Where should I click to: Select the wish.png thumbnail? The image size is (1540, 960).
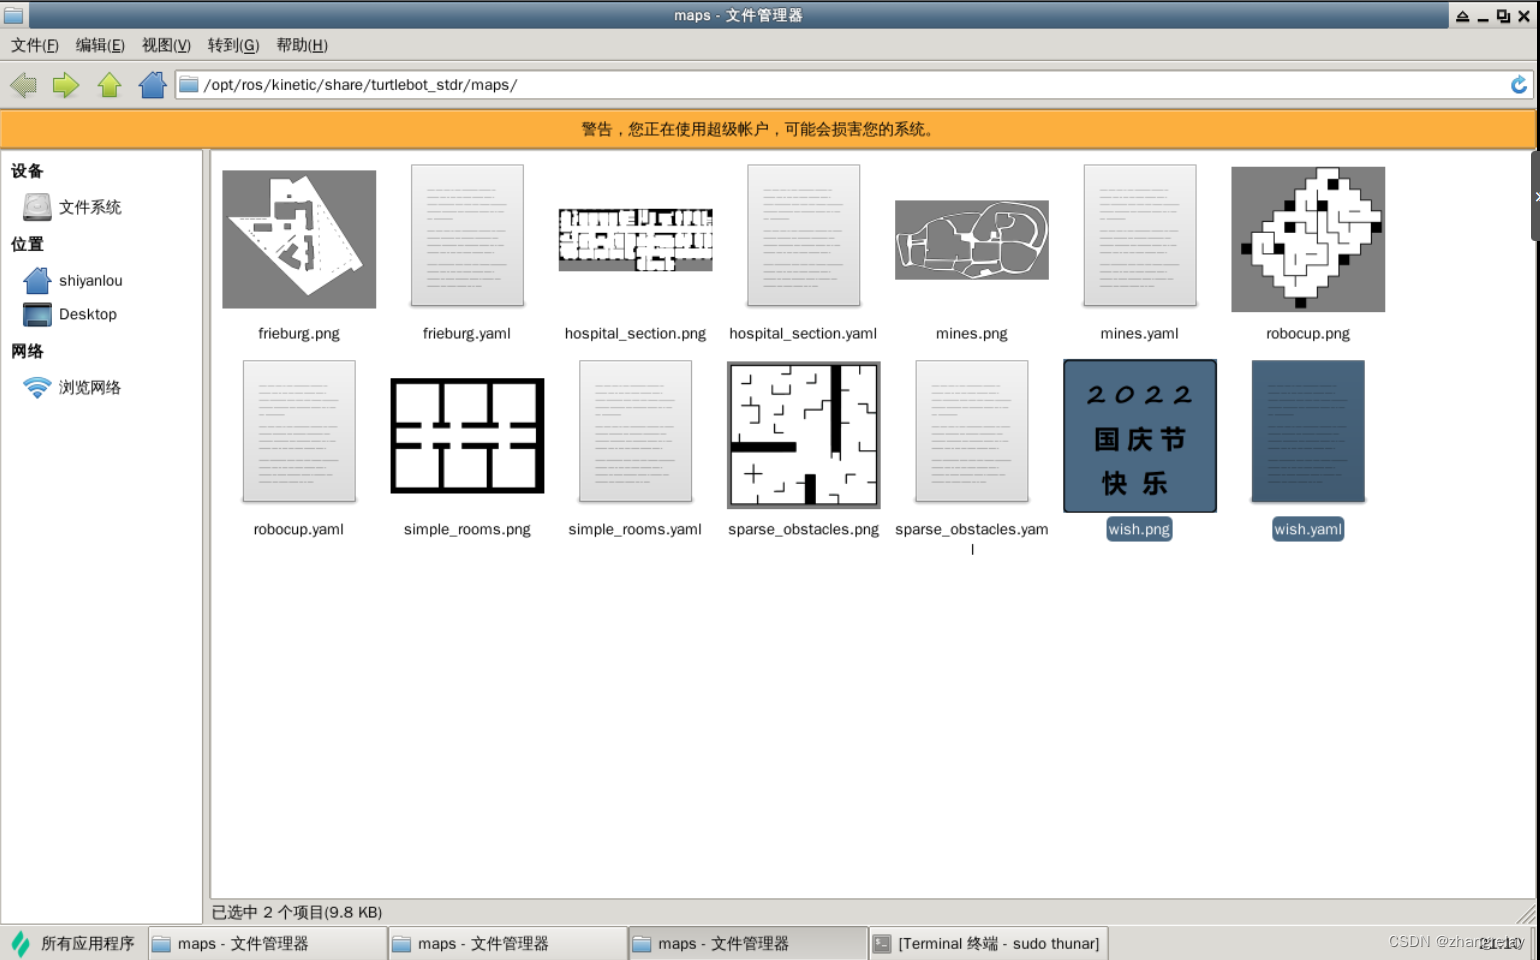point(1139,436)
